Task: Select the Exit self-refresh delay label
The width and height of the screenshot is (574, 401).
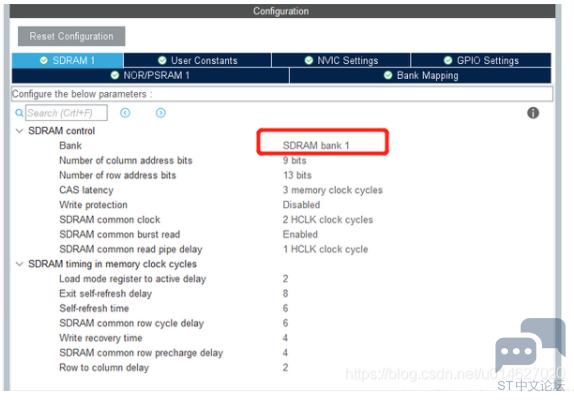Action: [x=105, y=294]
